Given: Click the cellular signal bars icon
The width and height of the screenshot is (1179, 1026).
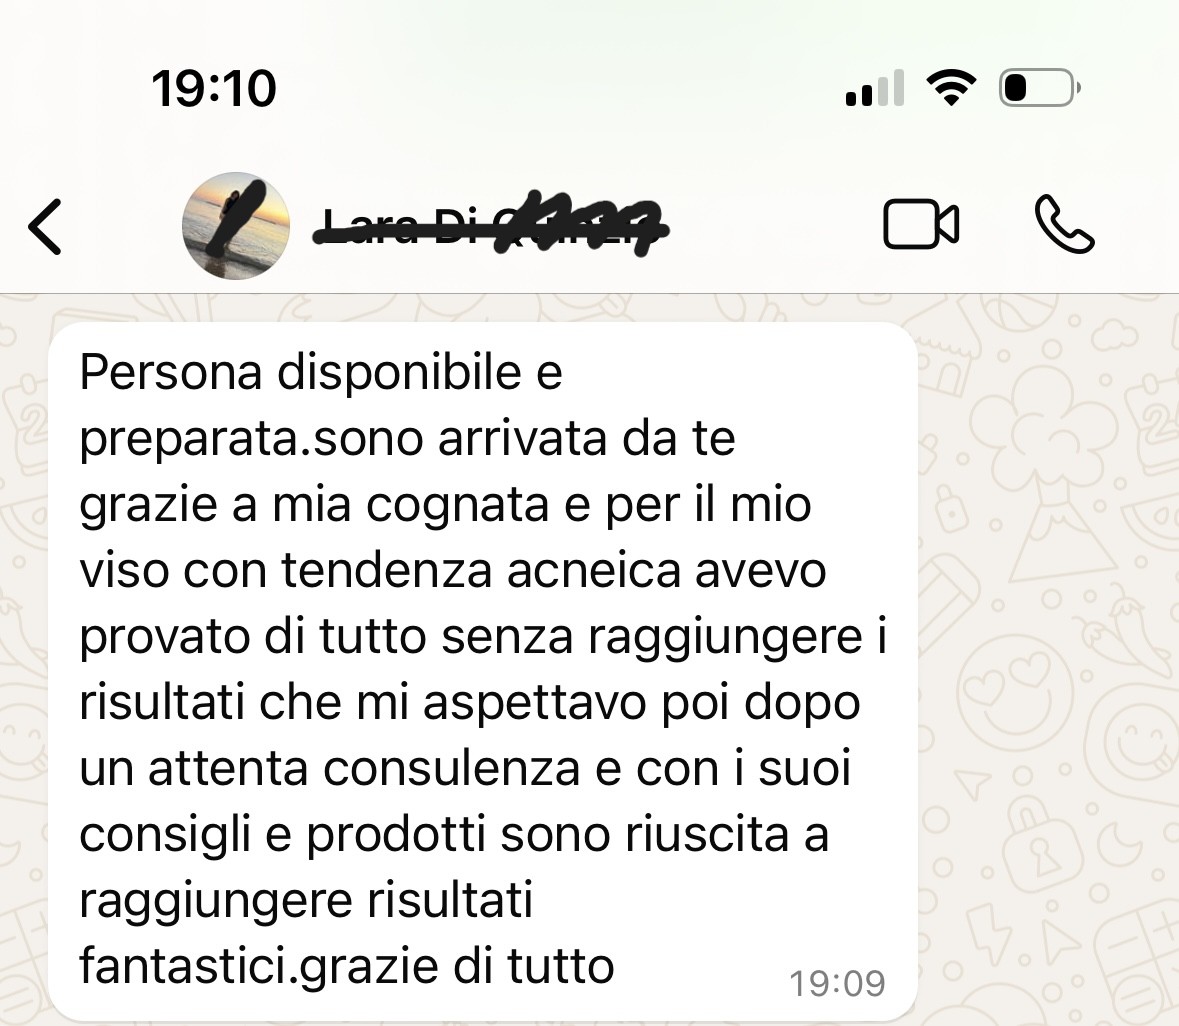Looking at the screenshot, I should coord(874,88).
